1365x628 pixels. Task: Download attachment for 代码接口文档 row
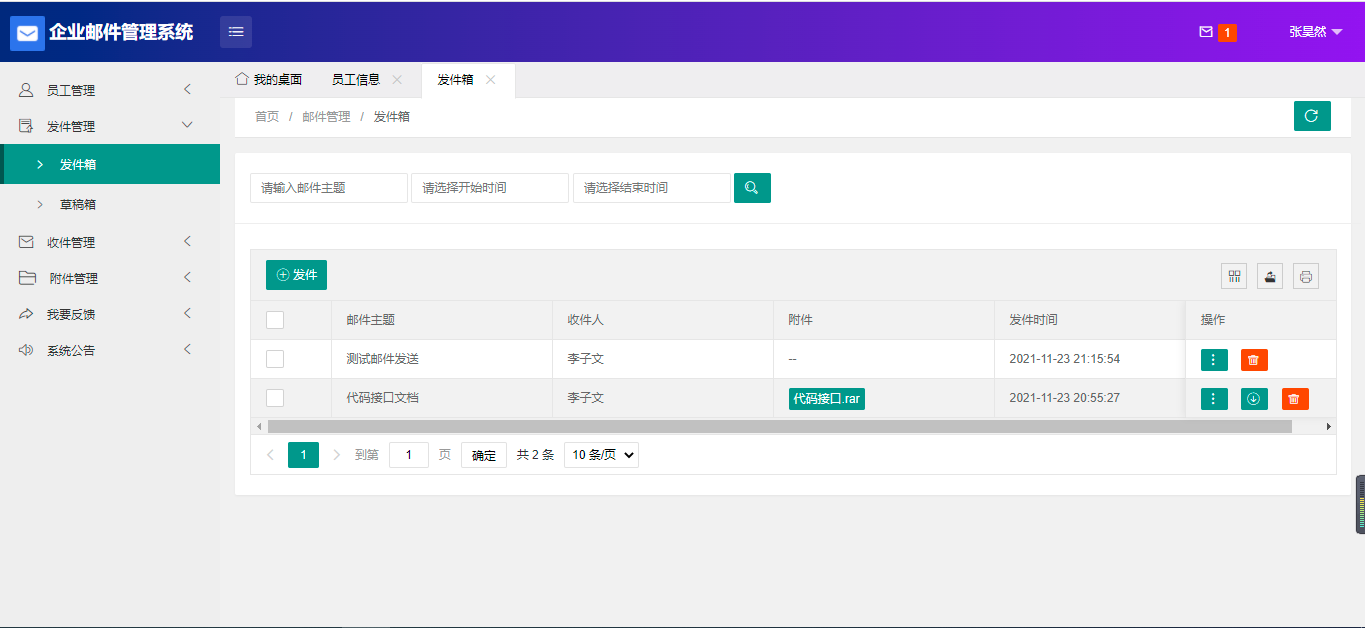1254,399
